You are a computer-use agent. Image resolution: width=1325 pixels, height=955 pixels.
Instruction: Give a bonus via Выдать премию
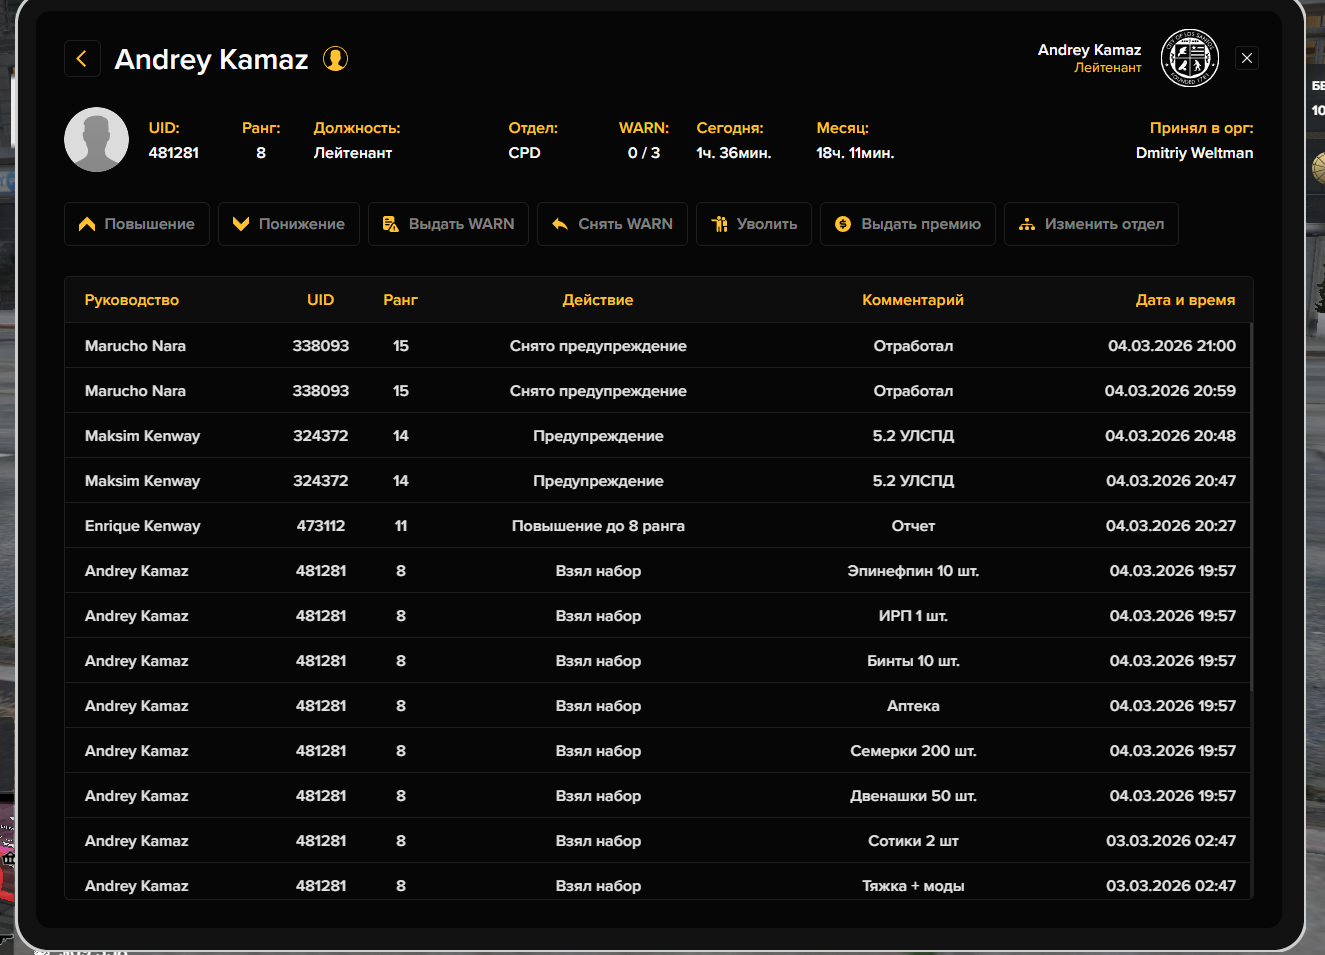pos(908,224)
